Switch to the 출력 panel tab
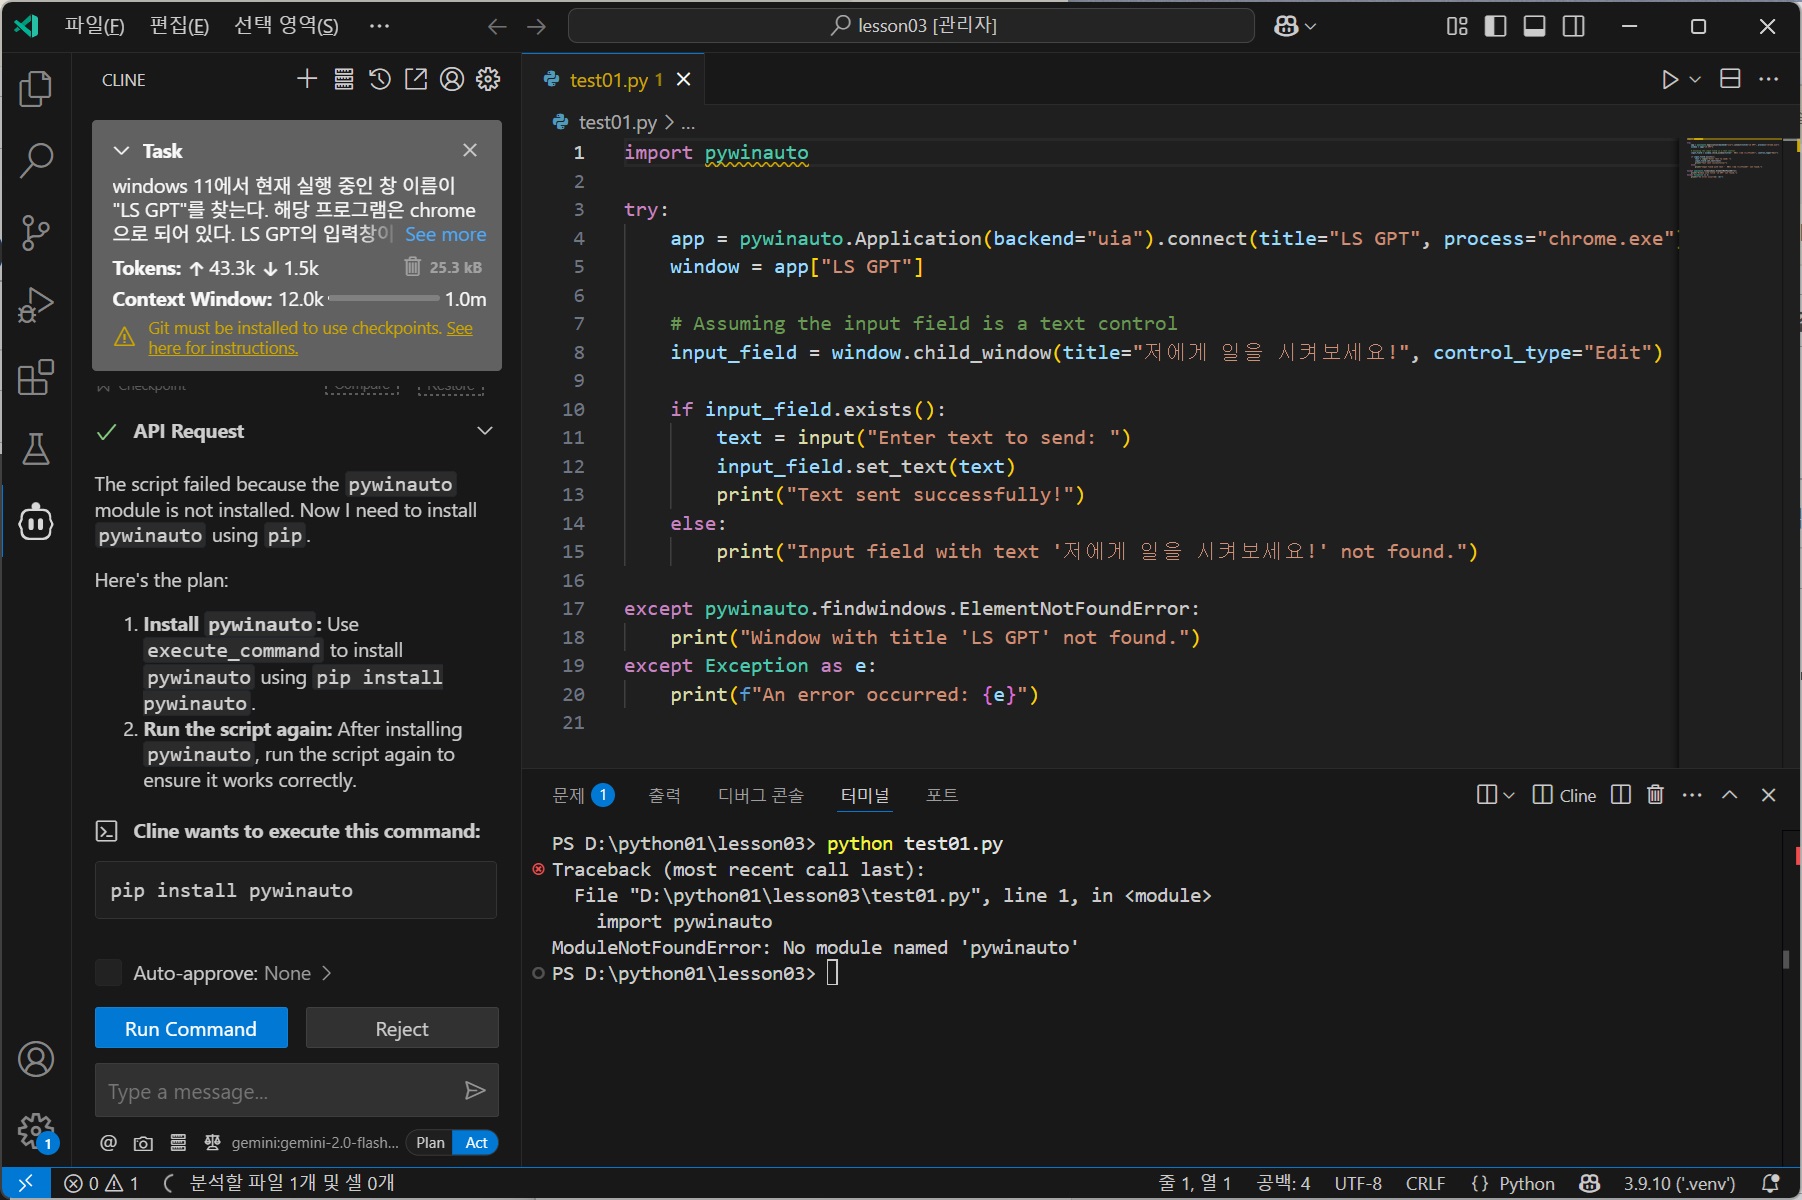 tap(664, 795)
